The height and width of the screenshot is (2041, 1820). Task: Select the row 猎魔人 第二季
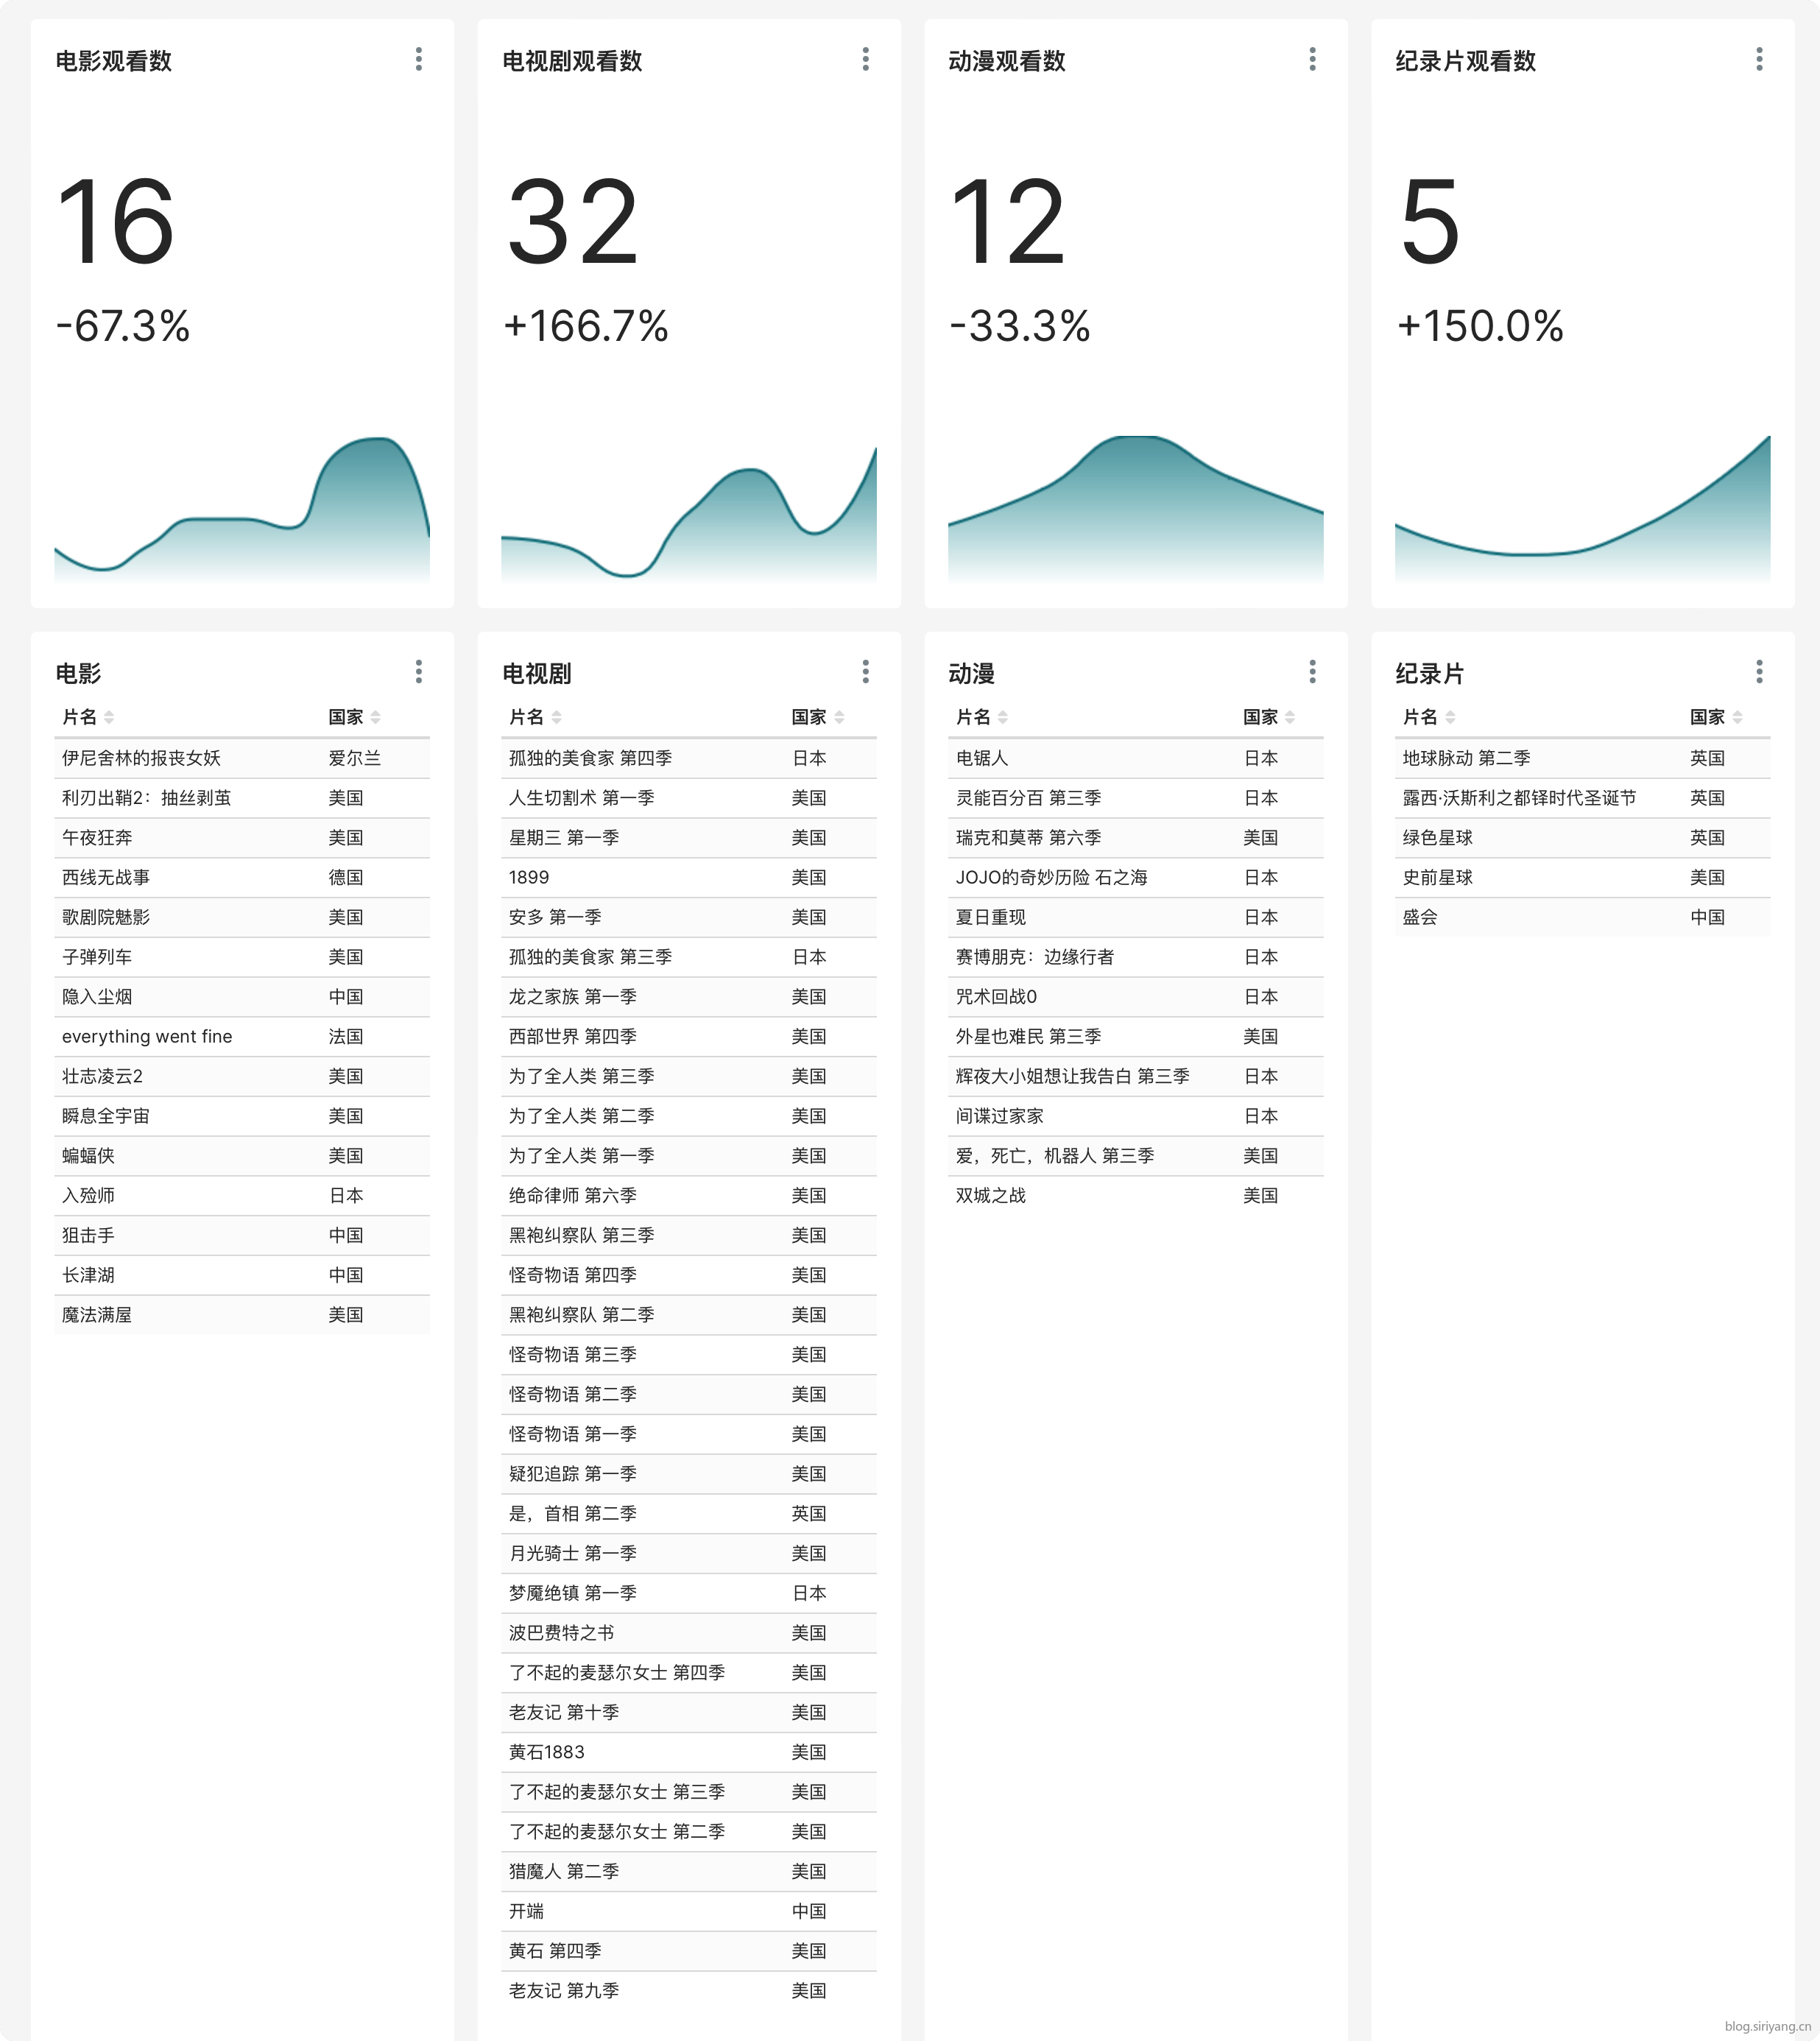click(689, 1871)
